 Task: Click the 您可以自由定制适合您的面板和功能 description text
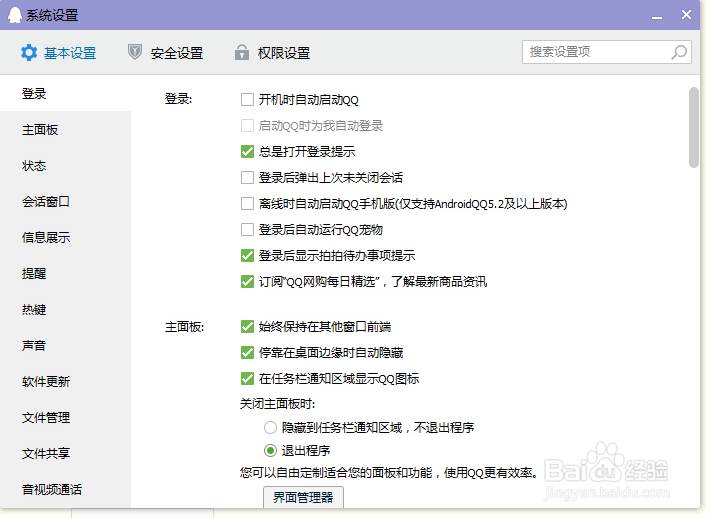click(390, 473)
